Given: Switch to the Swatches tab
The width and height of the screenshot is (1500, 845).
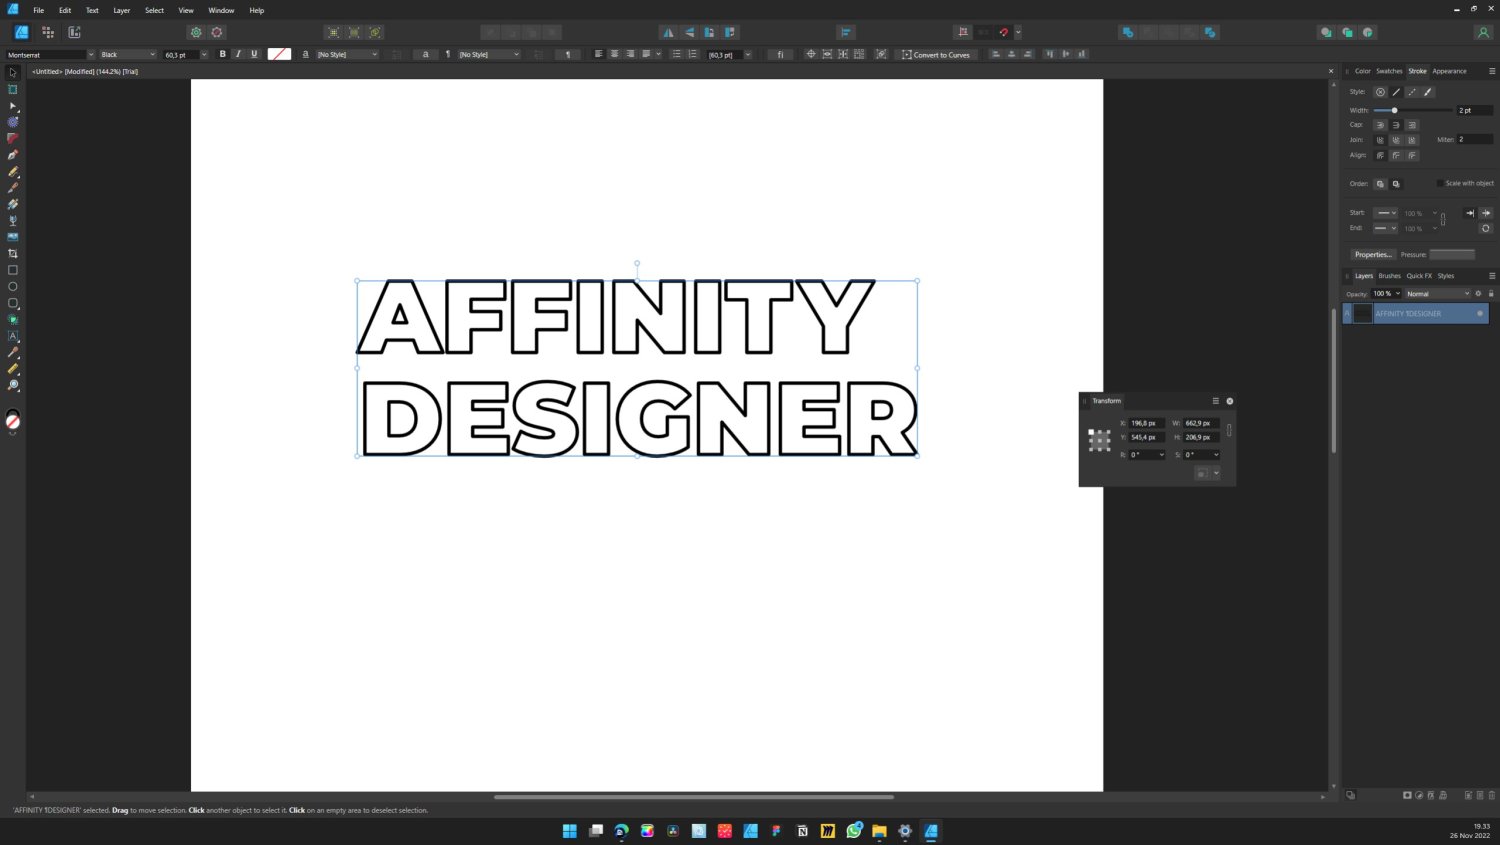Looking at the screenshot, I should click(x=1389, y=71).
